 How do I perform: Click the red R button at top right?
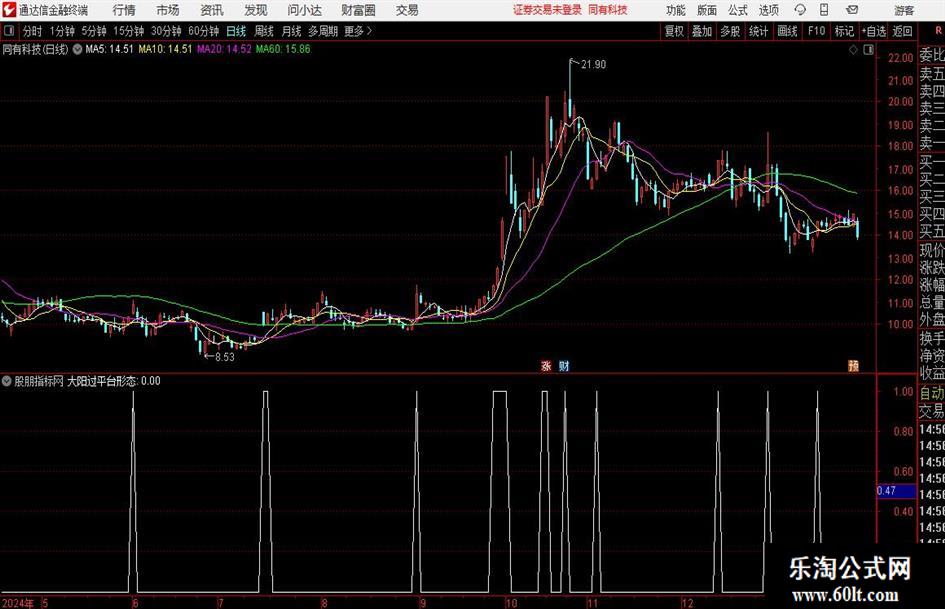938,31
